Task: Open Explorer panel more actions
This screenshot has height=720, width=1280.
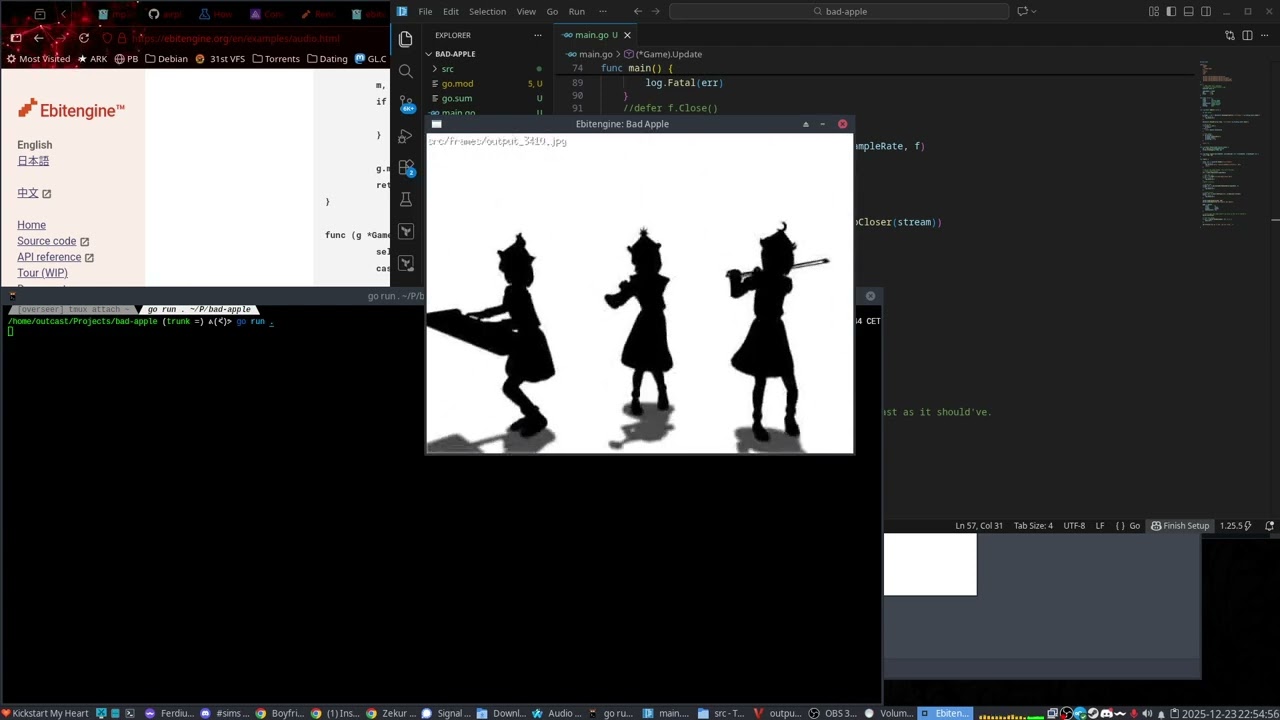Action: 538,35
